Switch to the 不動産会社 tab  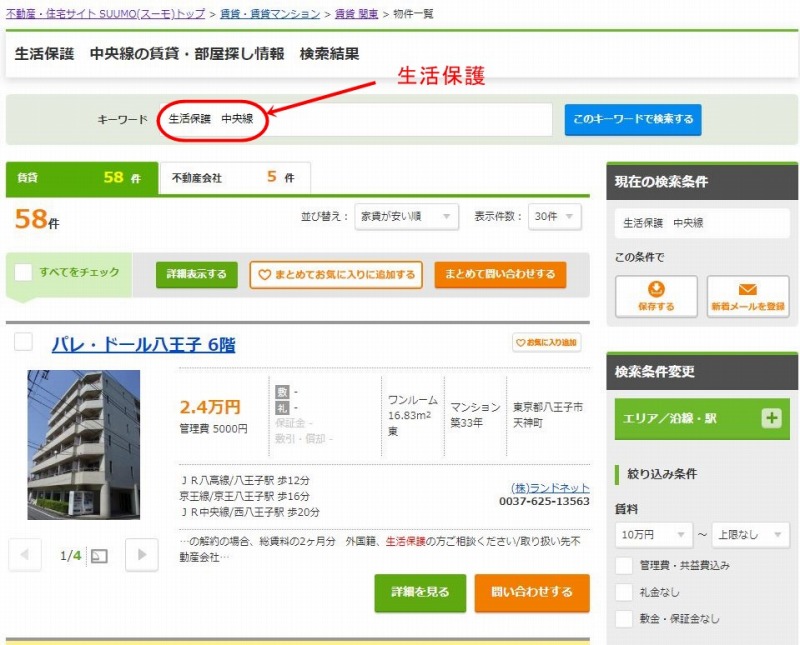click(233, 178)
